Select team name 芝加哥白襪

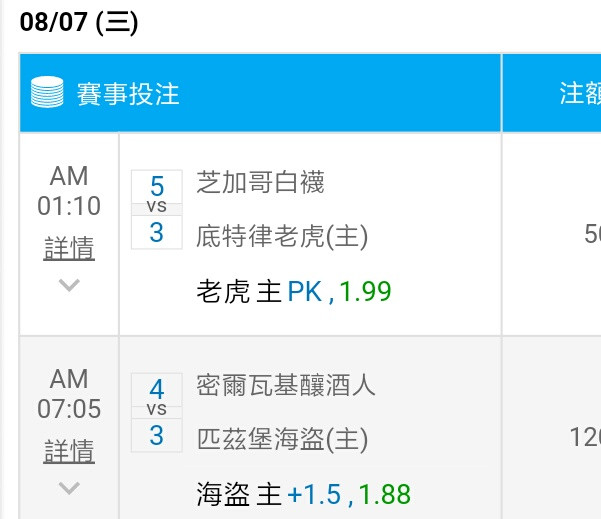click(x=260, y=182)
